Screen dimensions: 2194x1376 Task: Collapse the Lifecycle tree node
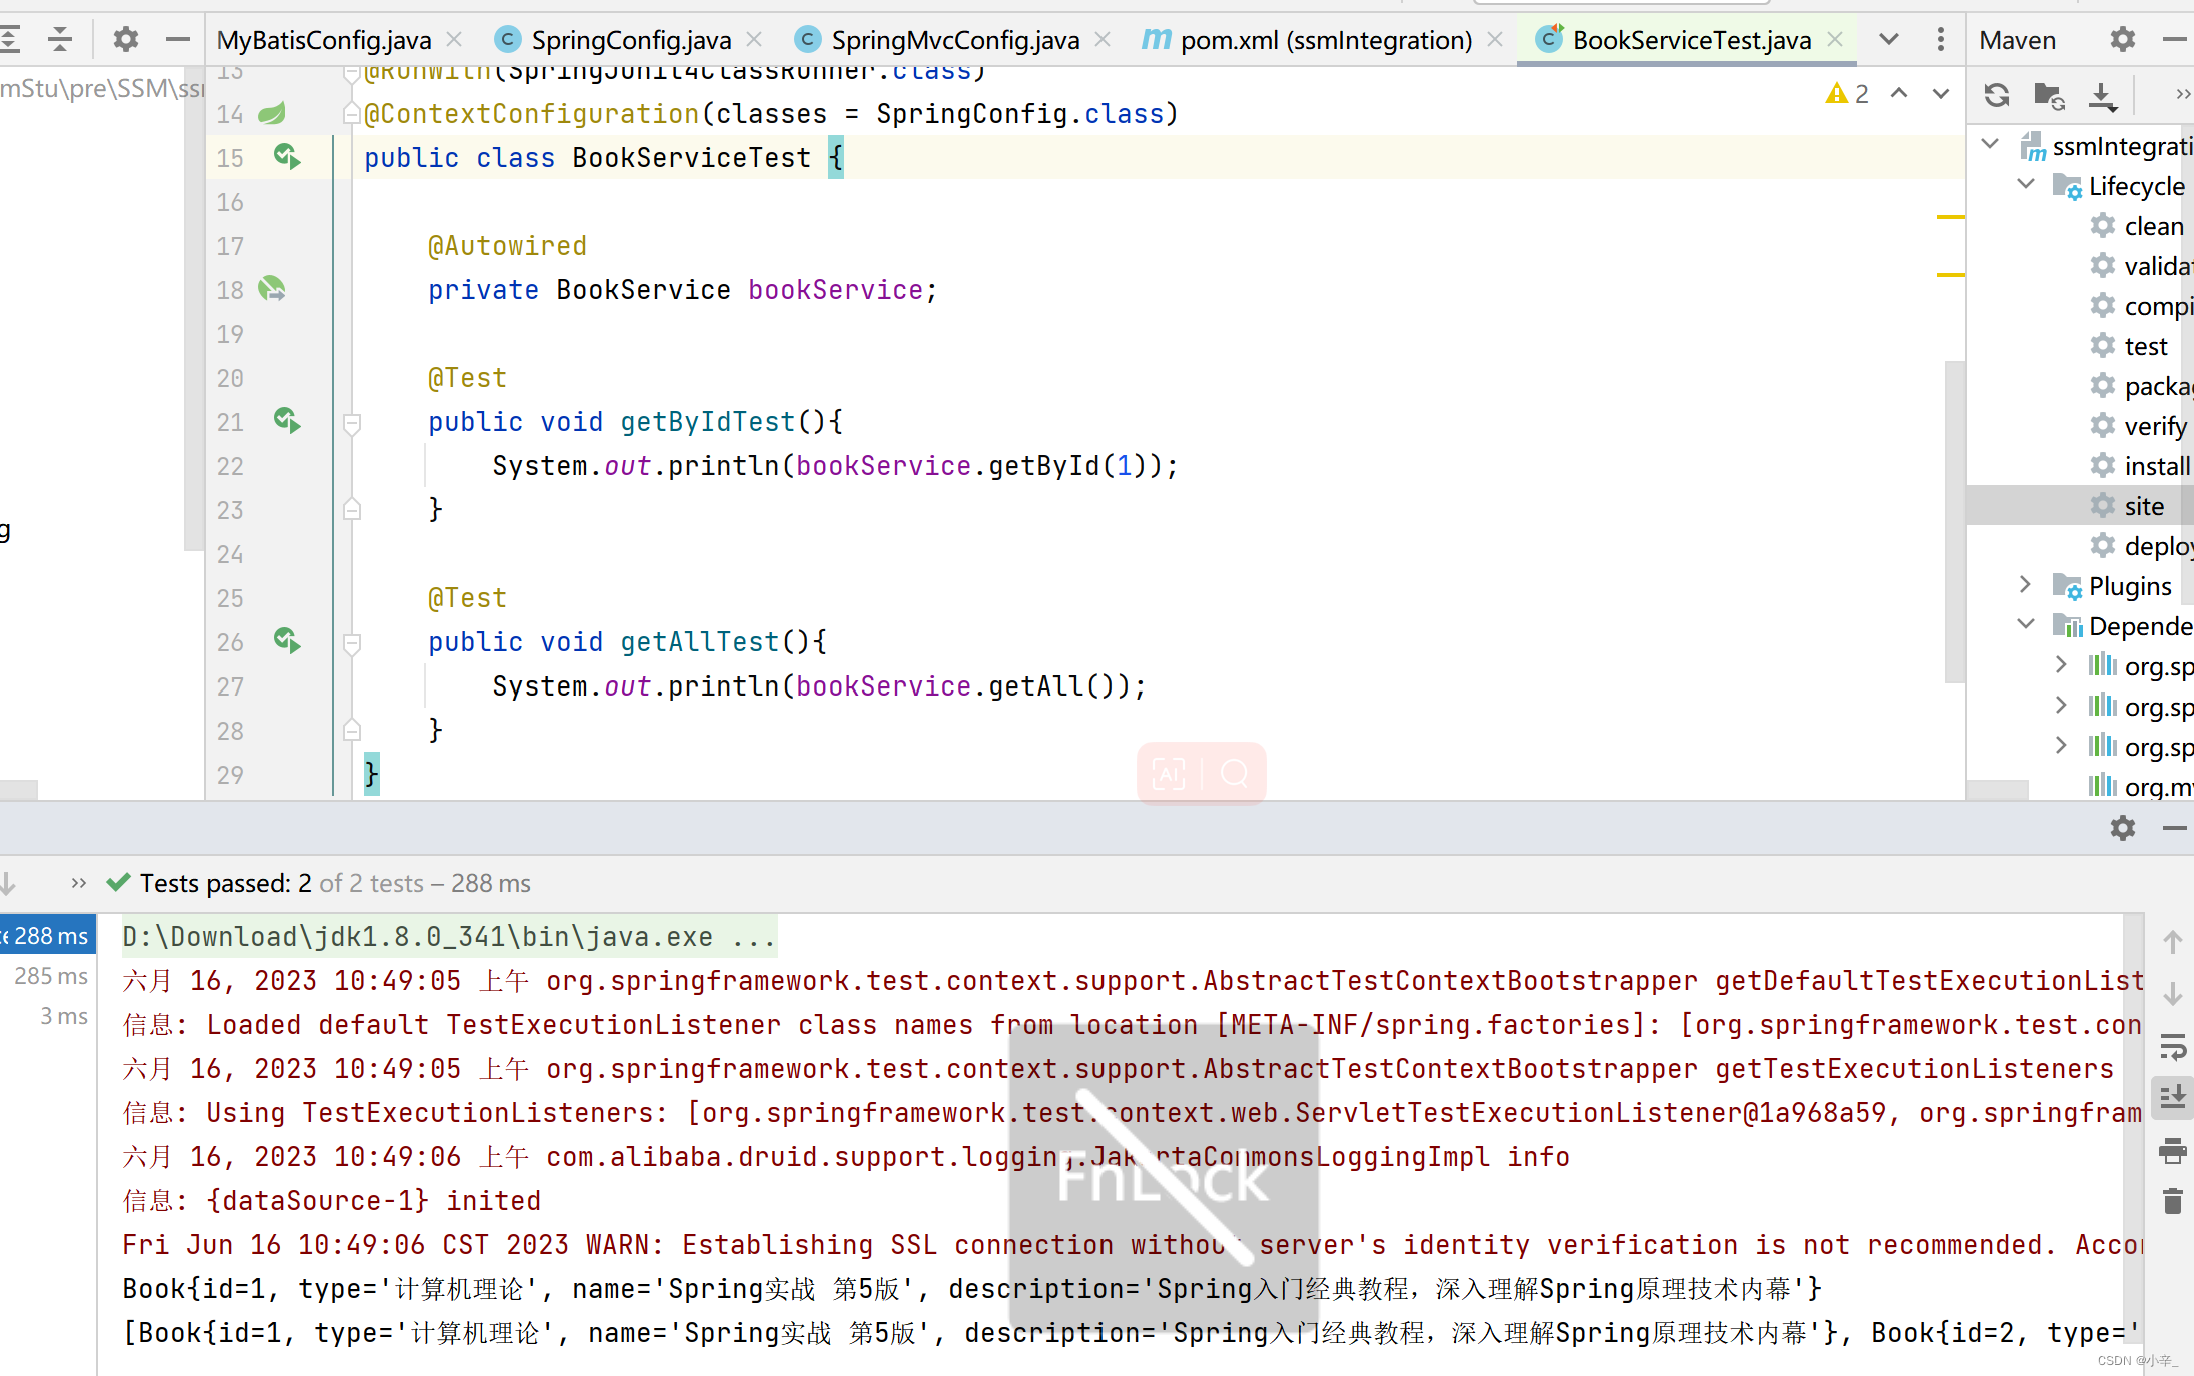point(2026,185)
